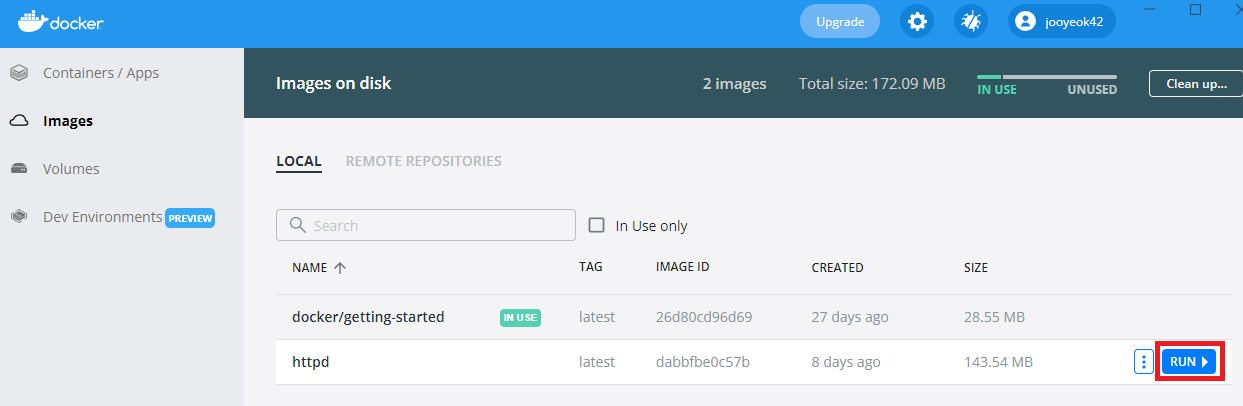The width and height of the screenshot is (1243, 406).
Task: Click the PREVIEW badge
Action: [190, 217]
